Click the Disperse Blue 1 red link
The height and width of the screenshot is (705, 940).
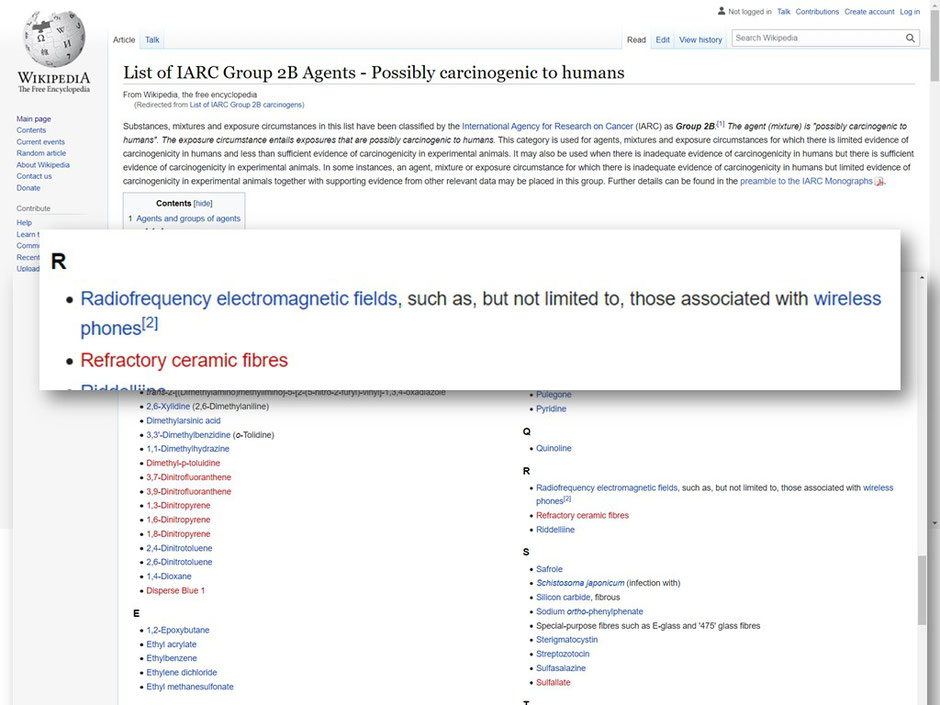(176, 591)
